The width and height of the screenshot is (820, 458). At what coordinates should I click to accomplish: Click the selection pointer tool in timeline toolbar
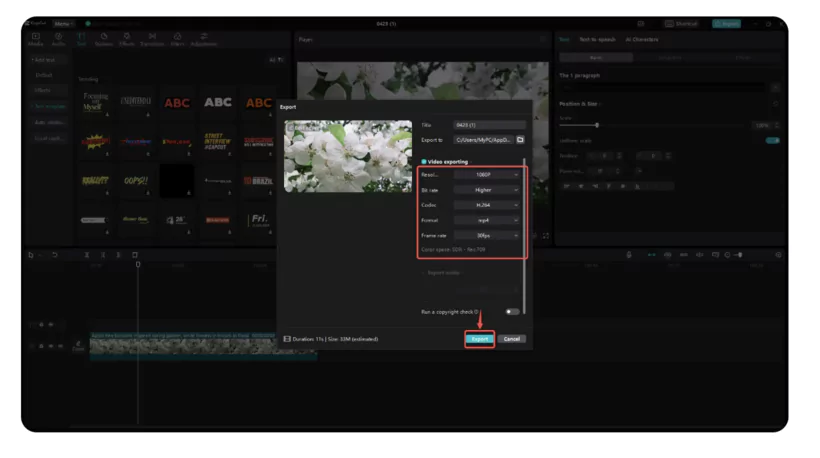(31, 255)
